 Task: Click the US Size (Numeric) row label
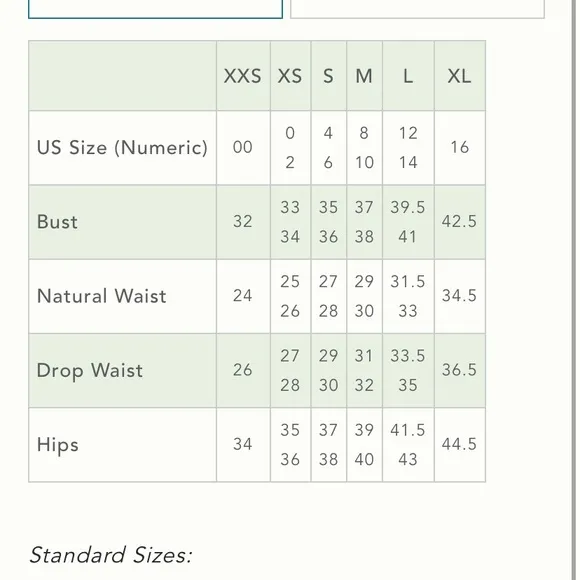(122, 148)
